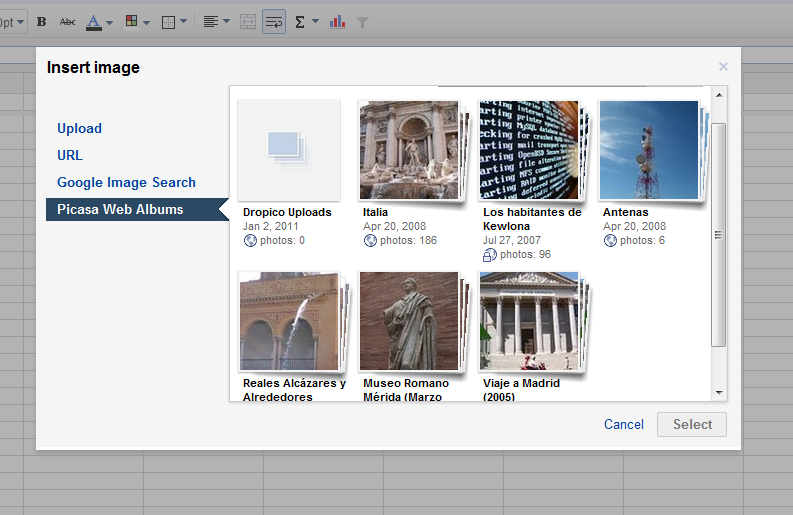Close the Insert image dialog

coord(723,66)
